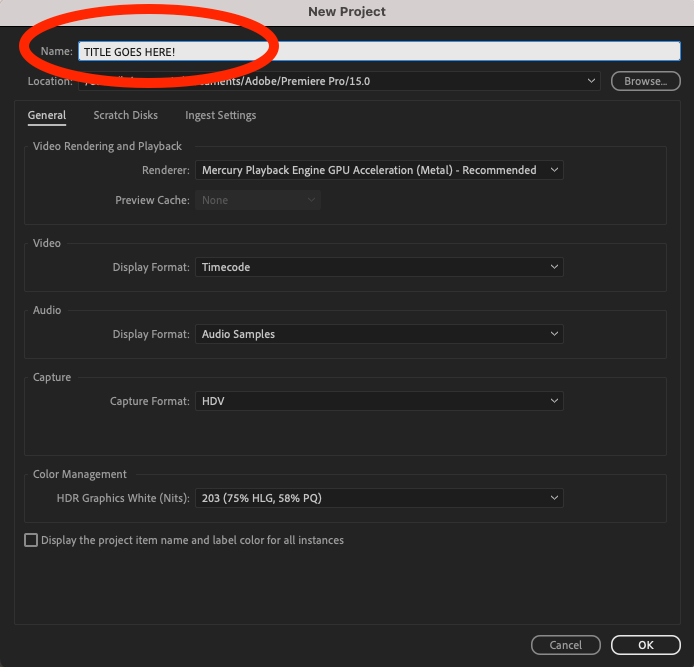The width and height of the screenshot is (694, 667).
Task: Switch to the General tab
Action: [47, 116]
